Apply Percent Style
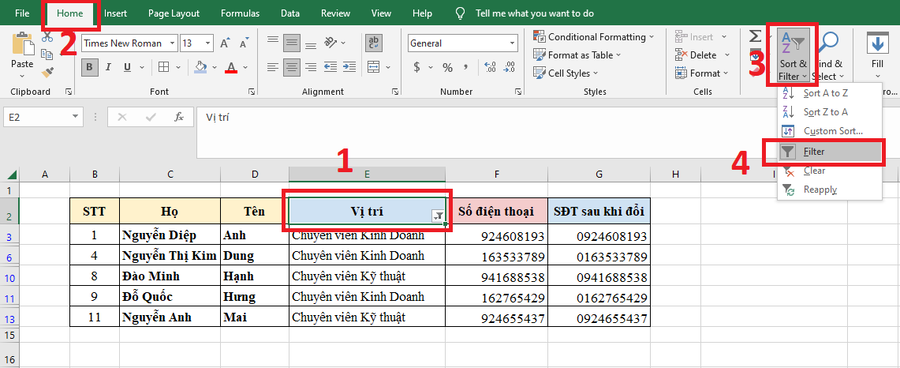This screenshot has width=900, height=368. 448,68
